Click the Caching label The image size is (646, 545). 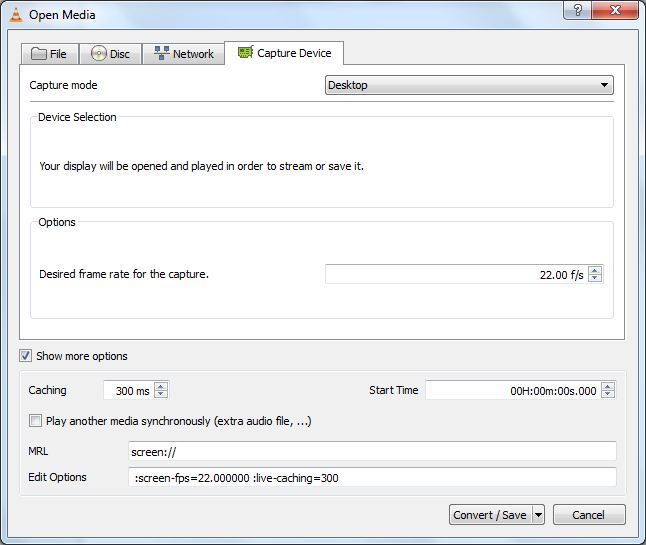pos(47,390)
